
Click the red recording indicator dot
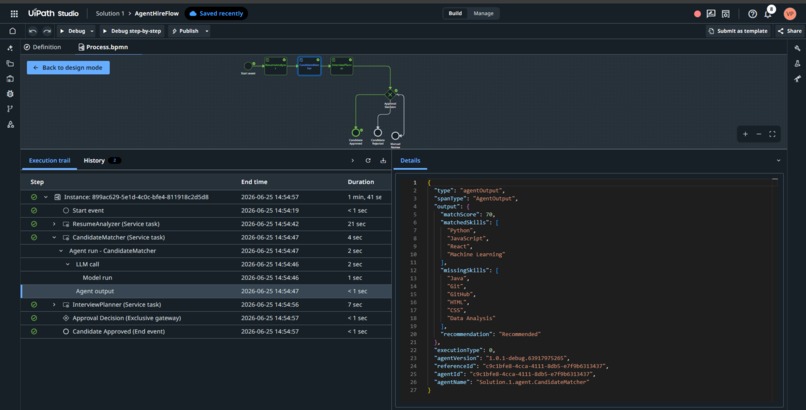point(697,14)
